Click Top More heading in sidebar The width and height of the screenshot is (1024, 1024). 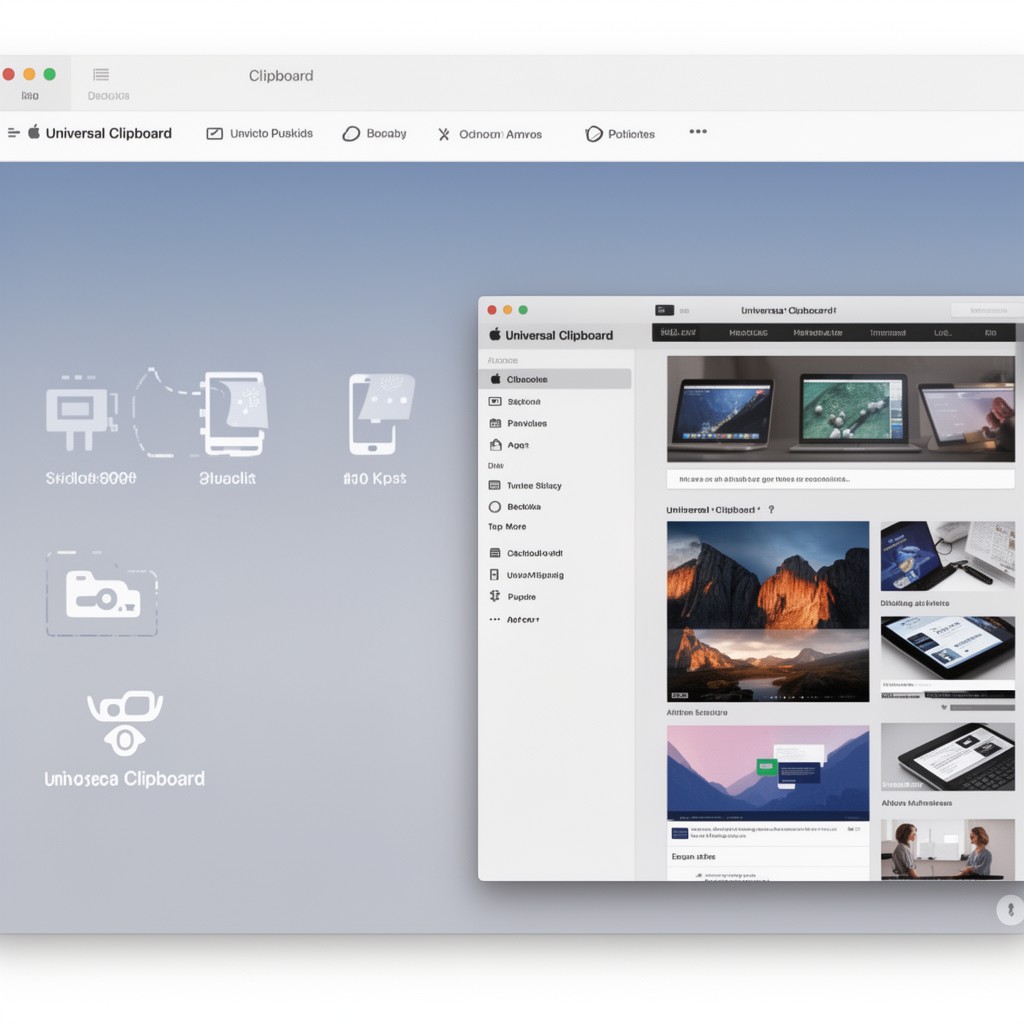(x=507, y=526)
